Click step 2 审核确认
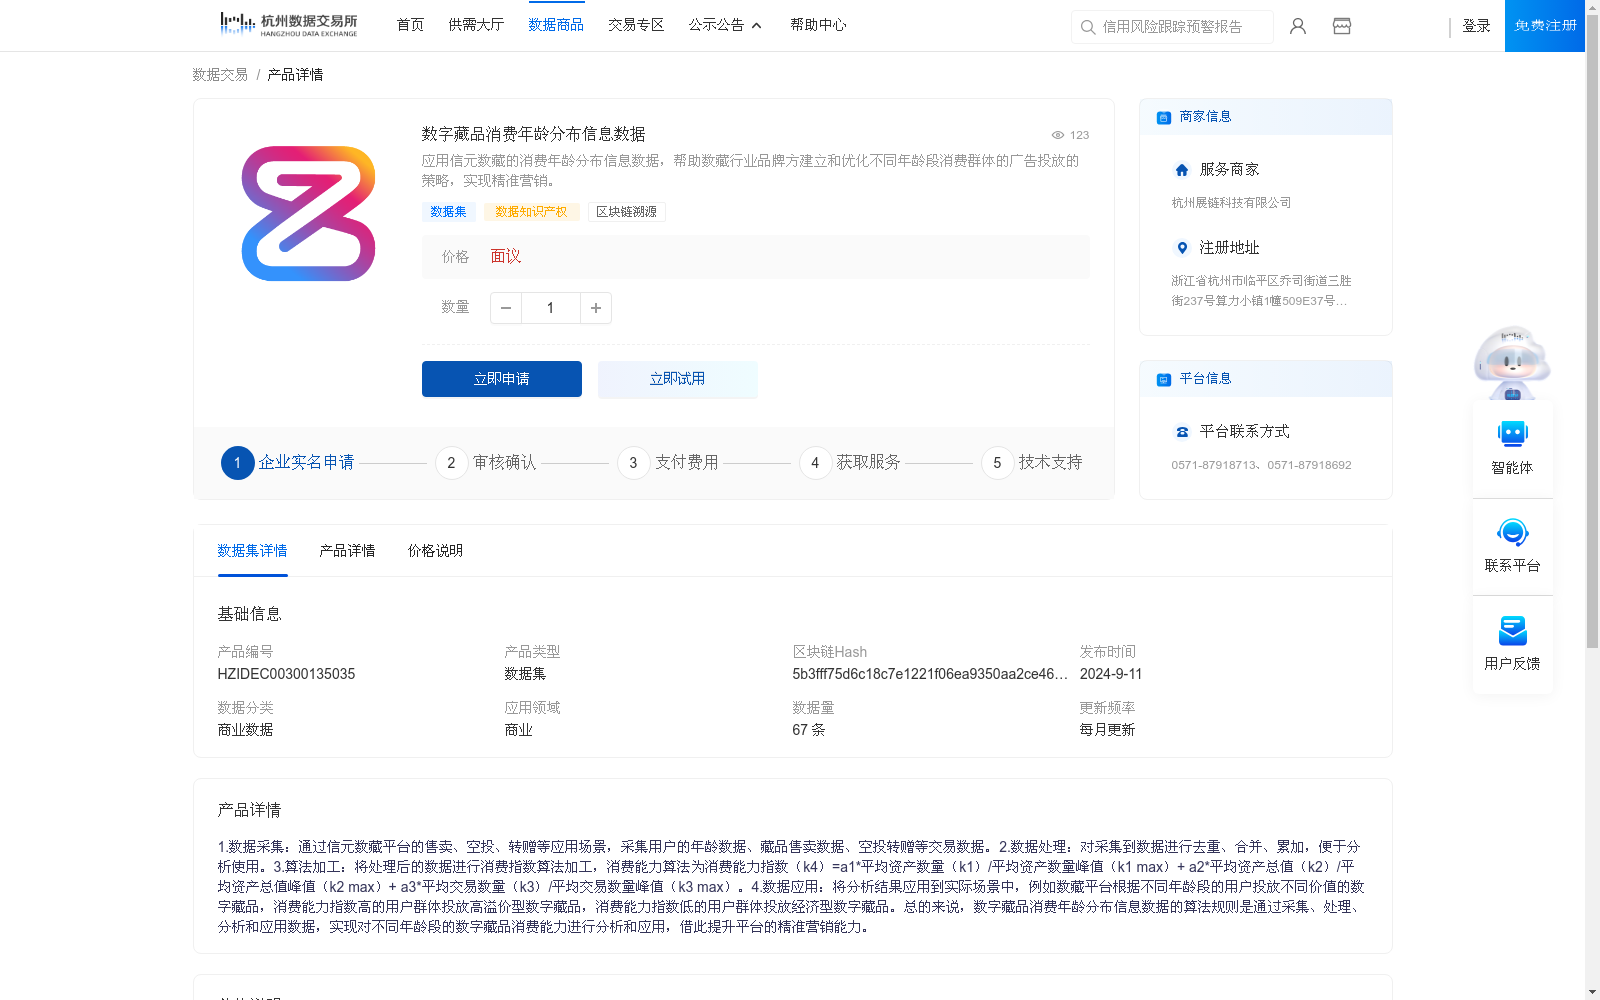 [x=486, y=463]
